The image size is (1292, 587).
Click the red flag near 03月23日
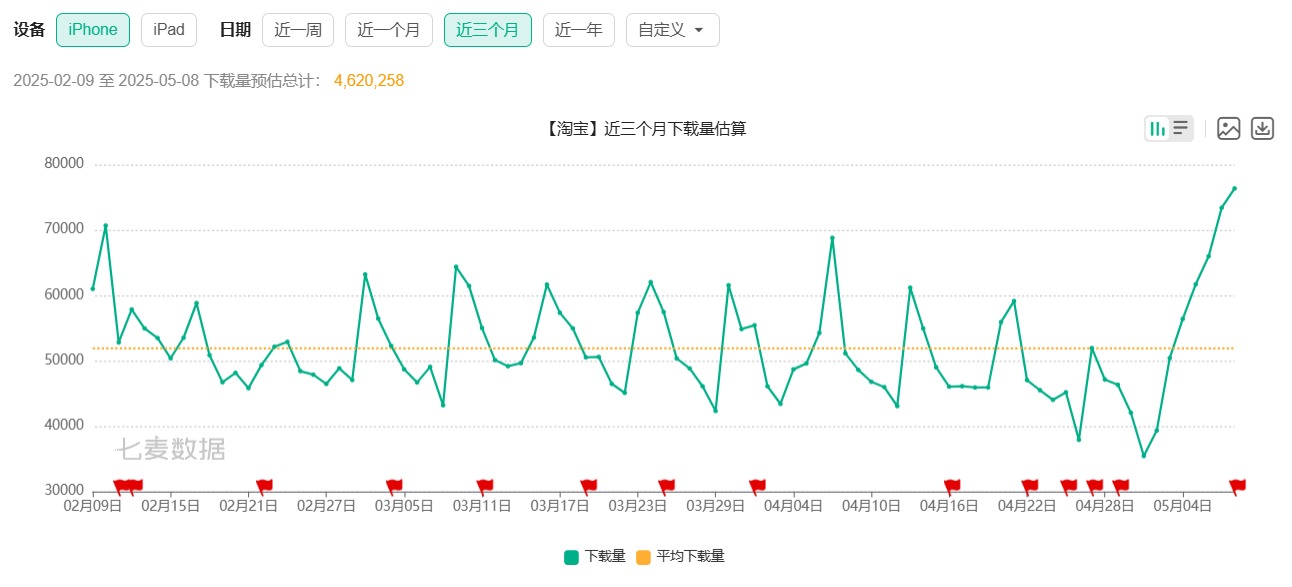tap(666, 486)
